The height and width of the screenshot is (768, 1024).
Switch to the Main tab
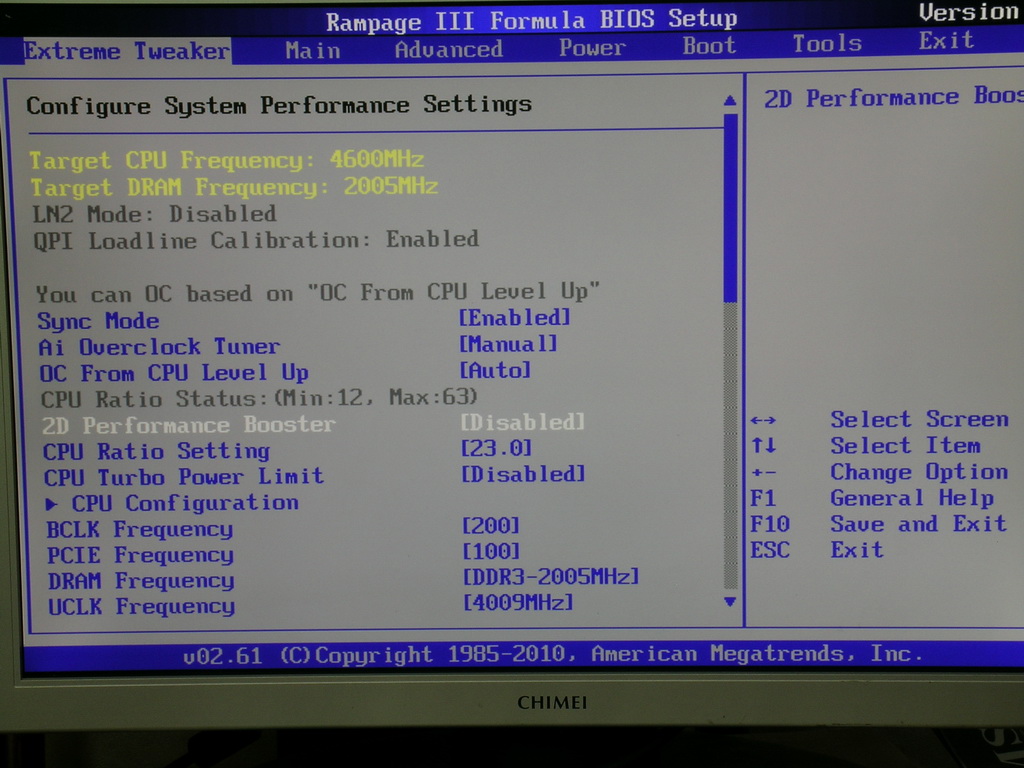coord(313,50)
